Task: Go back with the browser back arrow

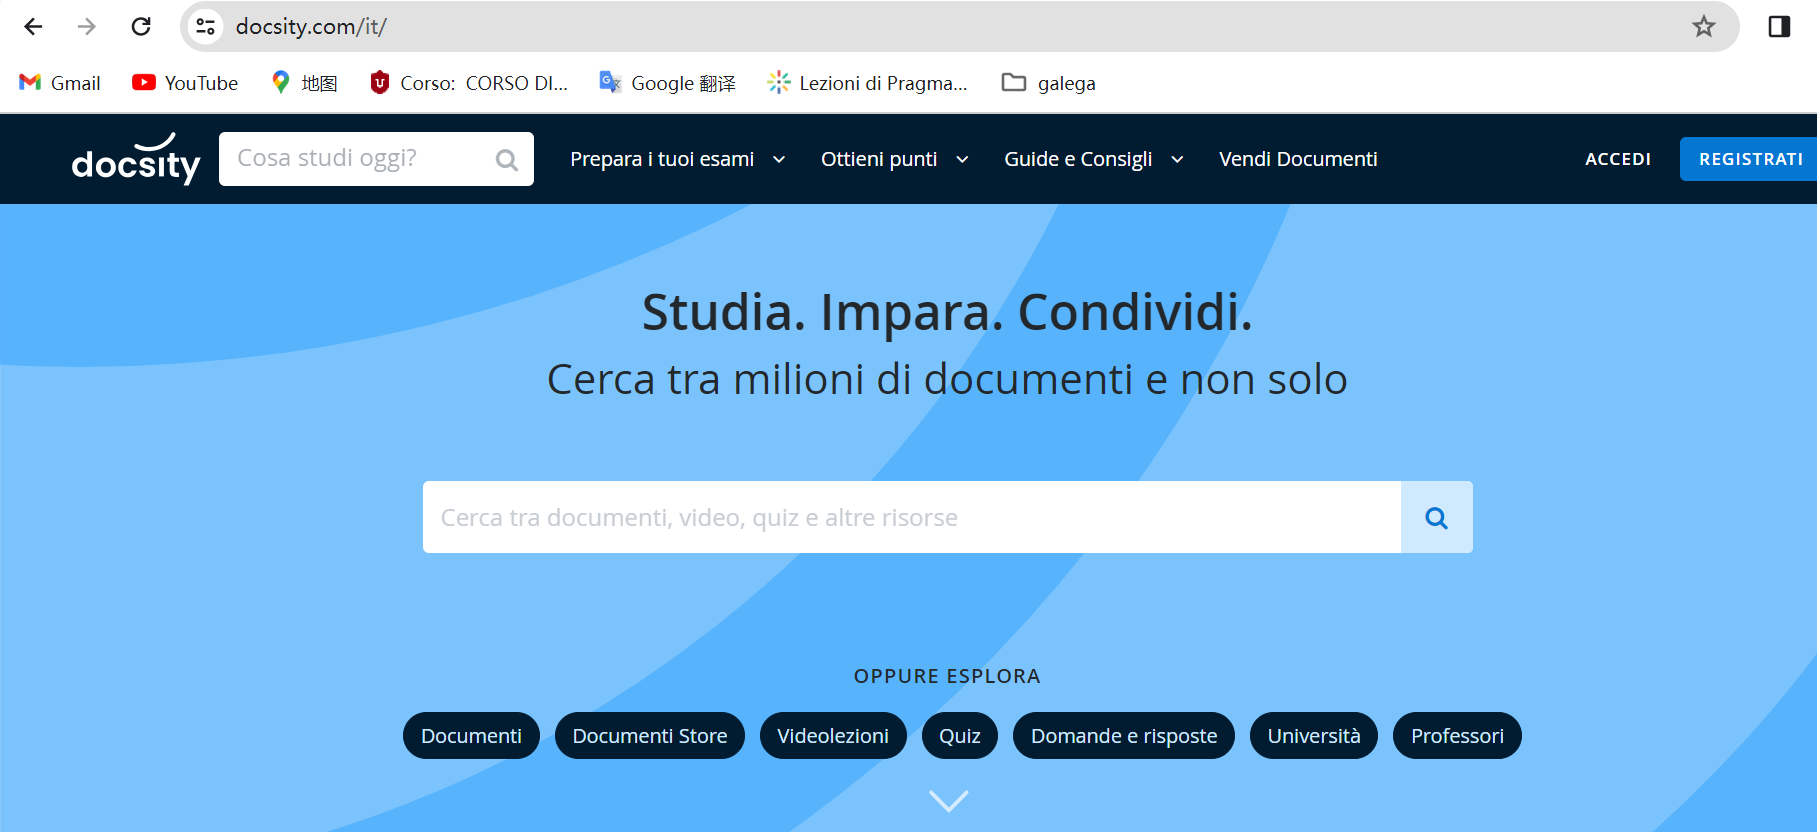Action: point(33,27)
